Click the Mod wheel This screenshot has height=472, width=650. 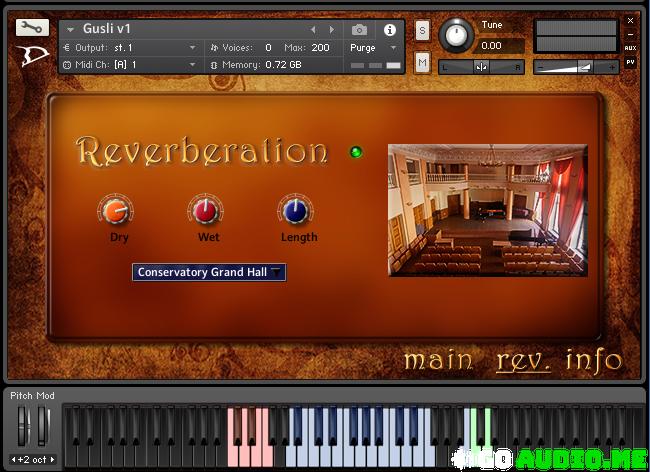(x=43, y=426)
